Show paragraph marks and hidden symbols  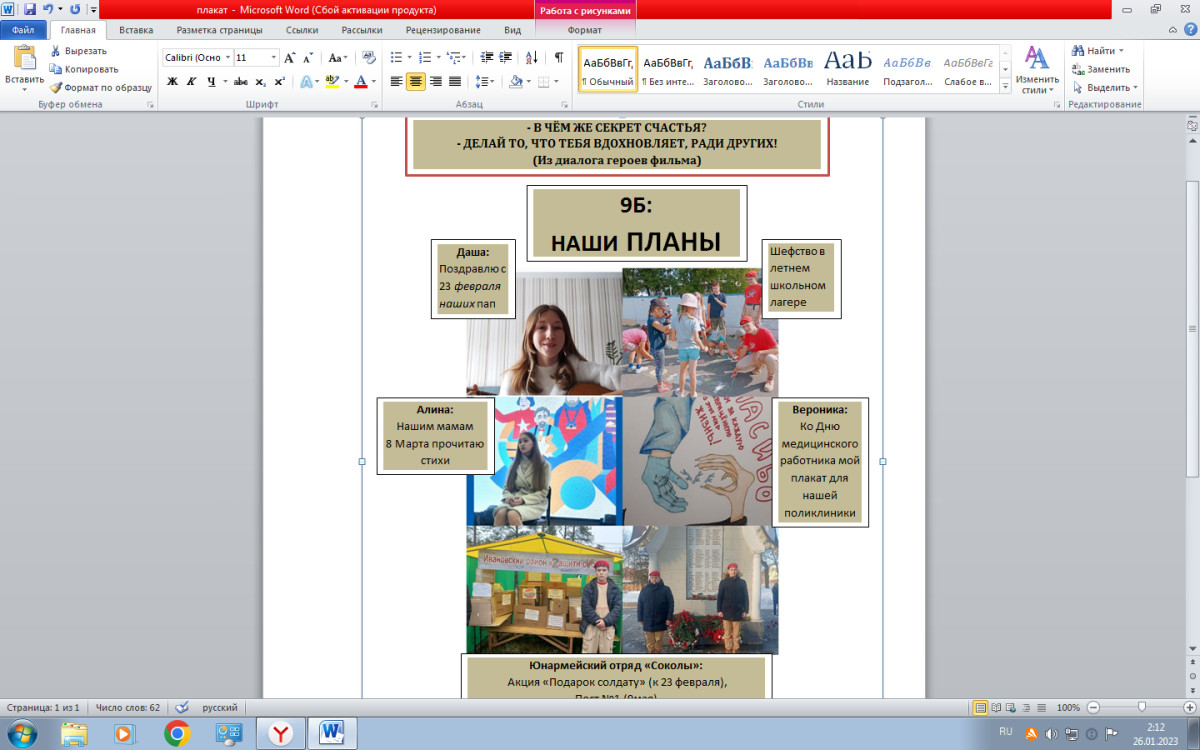click(x=558, y=58)
